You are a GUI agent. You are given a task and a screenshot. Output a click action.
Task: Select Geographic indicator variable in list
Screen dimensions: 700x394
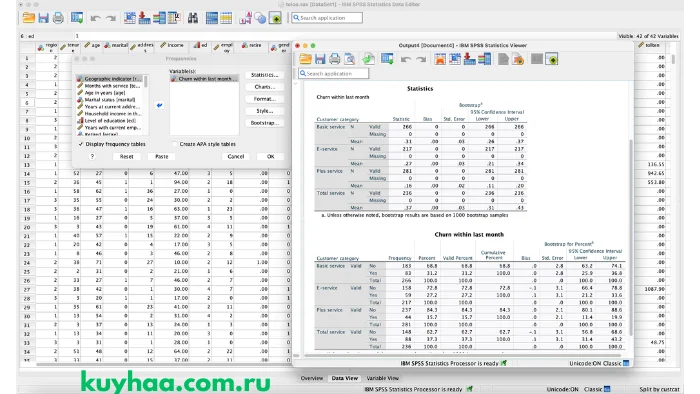pos(109,79)
